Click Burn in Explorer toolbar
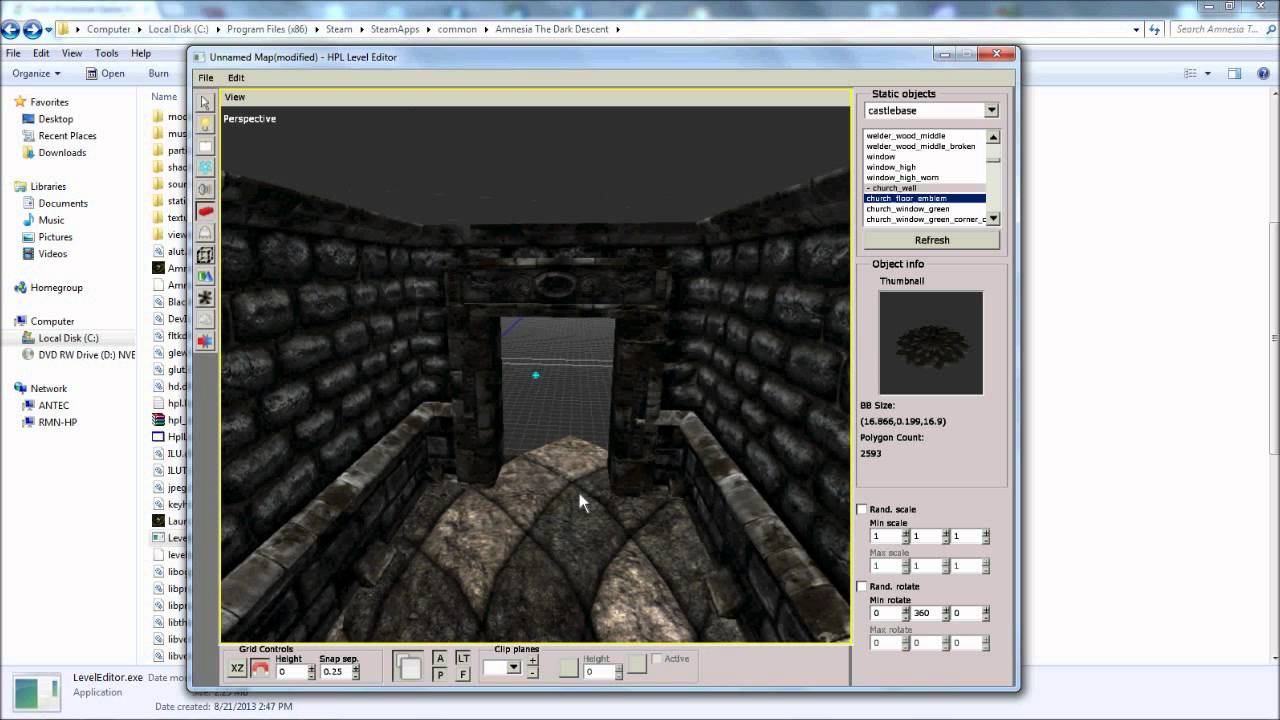Viewport: 1280px width, 720px height. 158,73
